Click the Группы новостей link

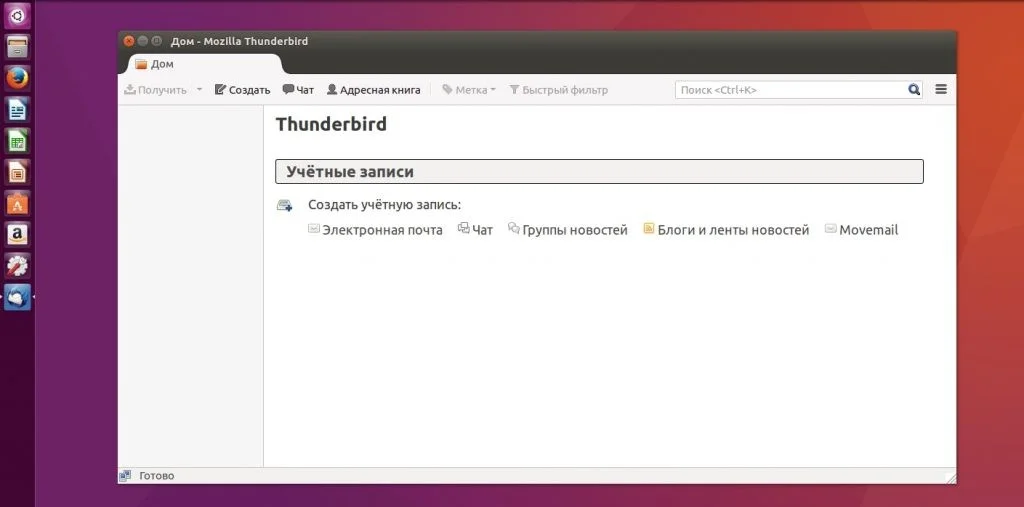568,230
